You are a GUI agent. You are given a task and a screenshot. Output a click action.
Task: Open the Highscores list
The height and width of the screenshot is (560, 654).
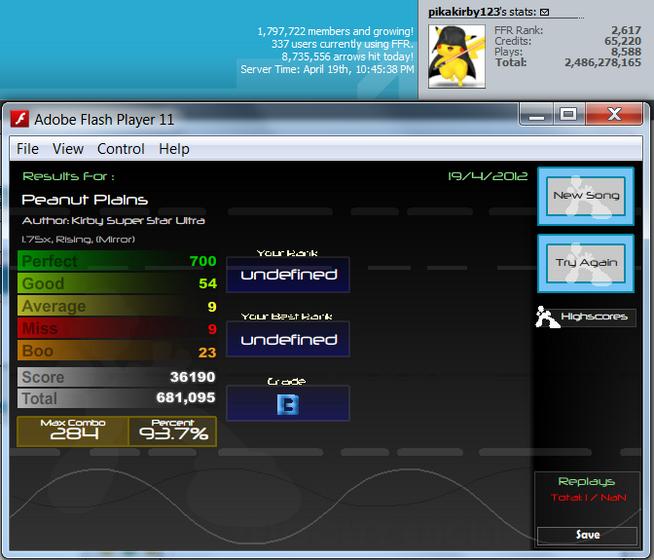click(x=594, y=316)
